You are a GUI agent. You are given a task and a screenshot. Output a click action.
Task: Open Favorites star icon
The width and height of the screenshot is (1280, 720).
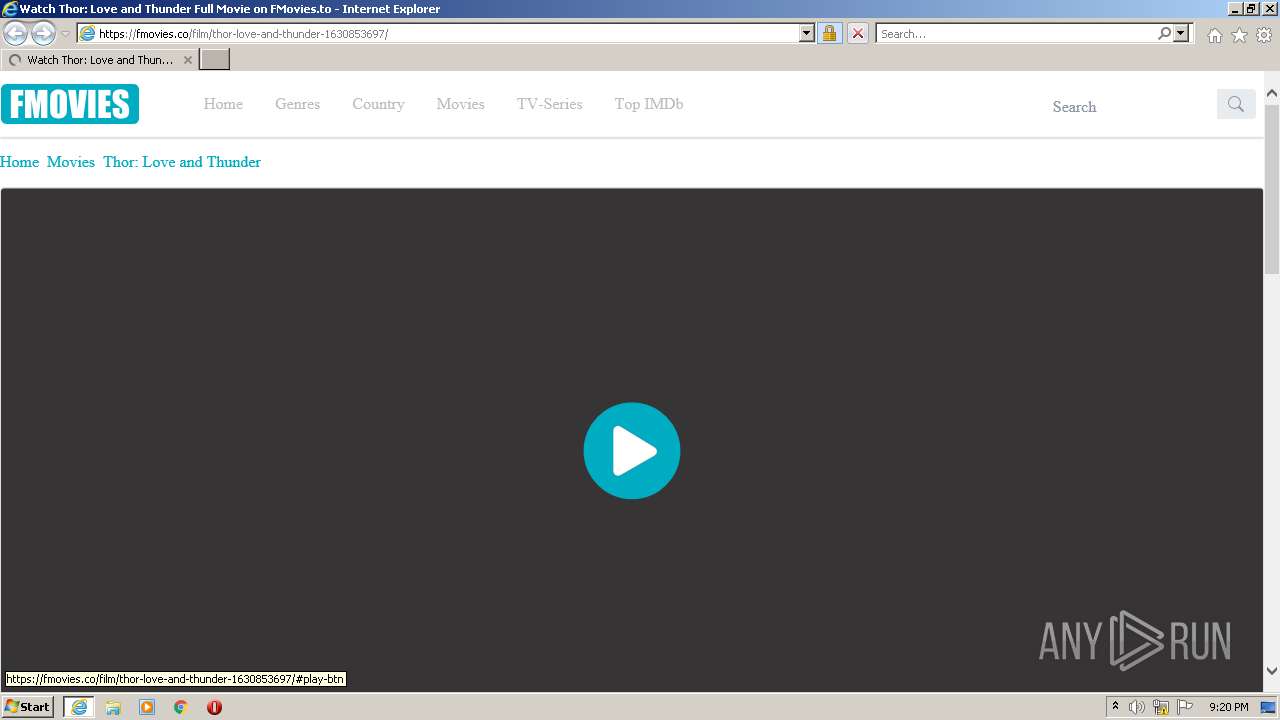point(1239,35)
